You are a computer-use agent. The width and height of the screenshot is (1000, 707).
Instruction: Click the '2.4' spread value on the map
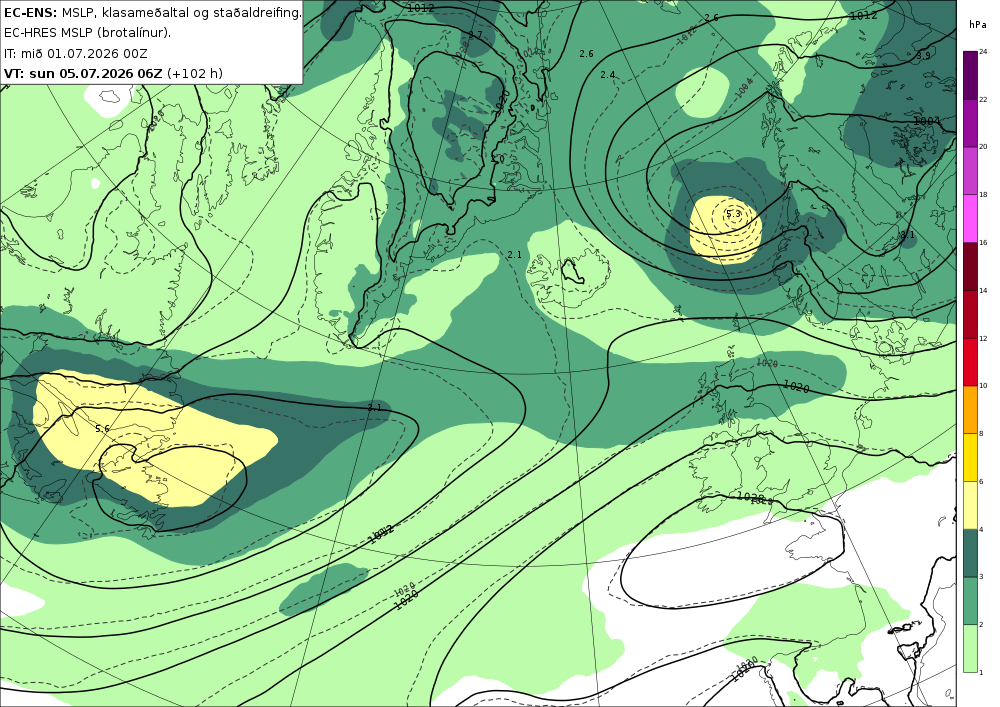coord(608,75)
